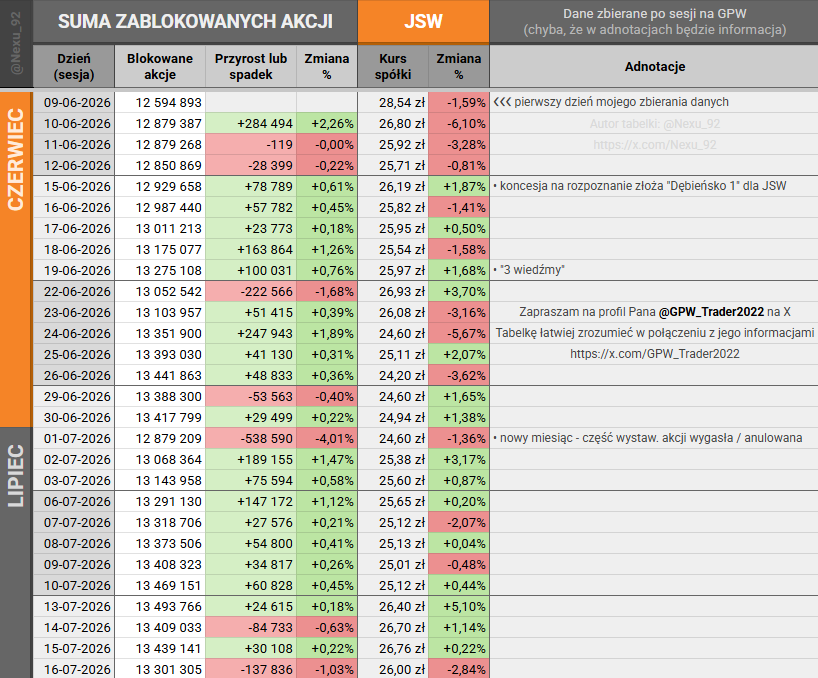Viewport: 818px width, 678px height.
Task: Click the 'Adnotacje' column header
Action: tap(654, 66)
